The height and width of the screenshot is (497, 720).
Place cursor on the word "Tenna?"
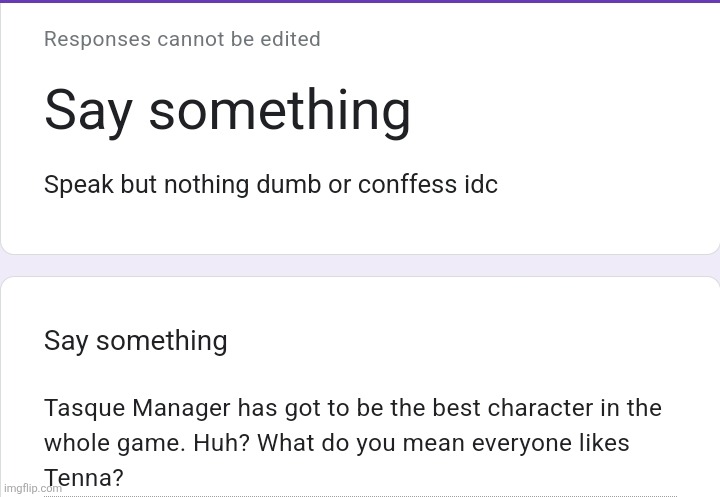pos(83,478)
